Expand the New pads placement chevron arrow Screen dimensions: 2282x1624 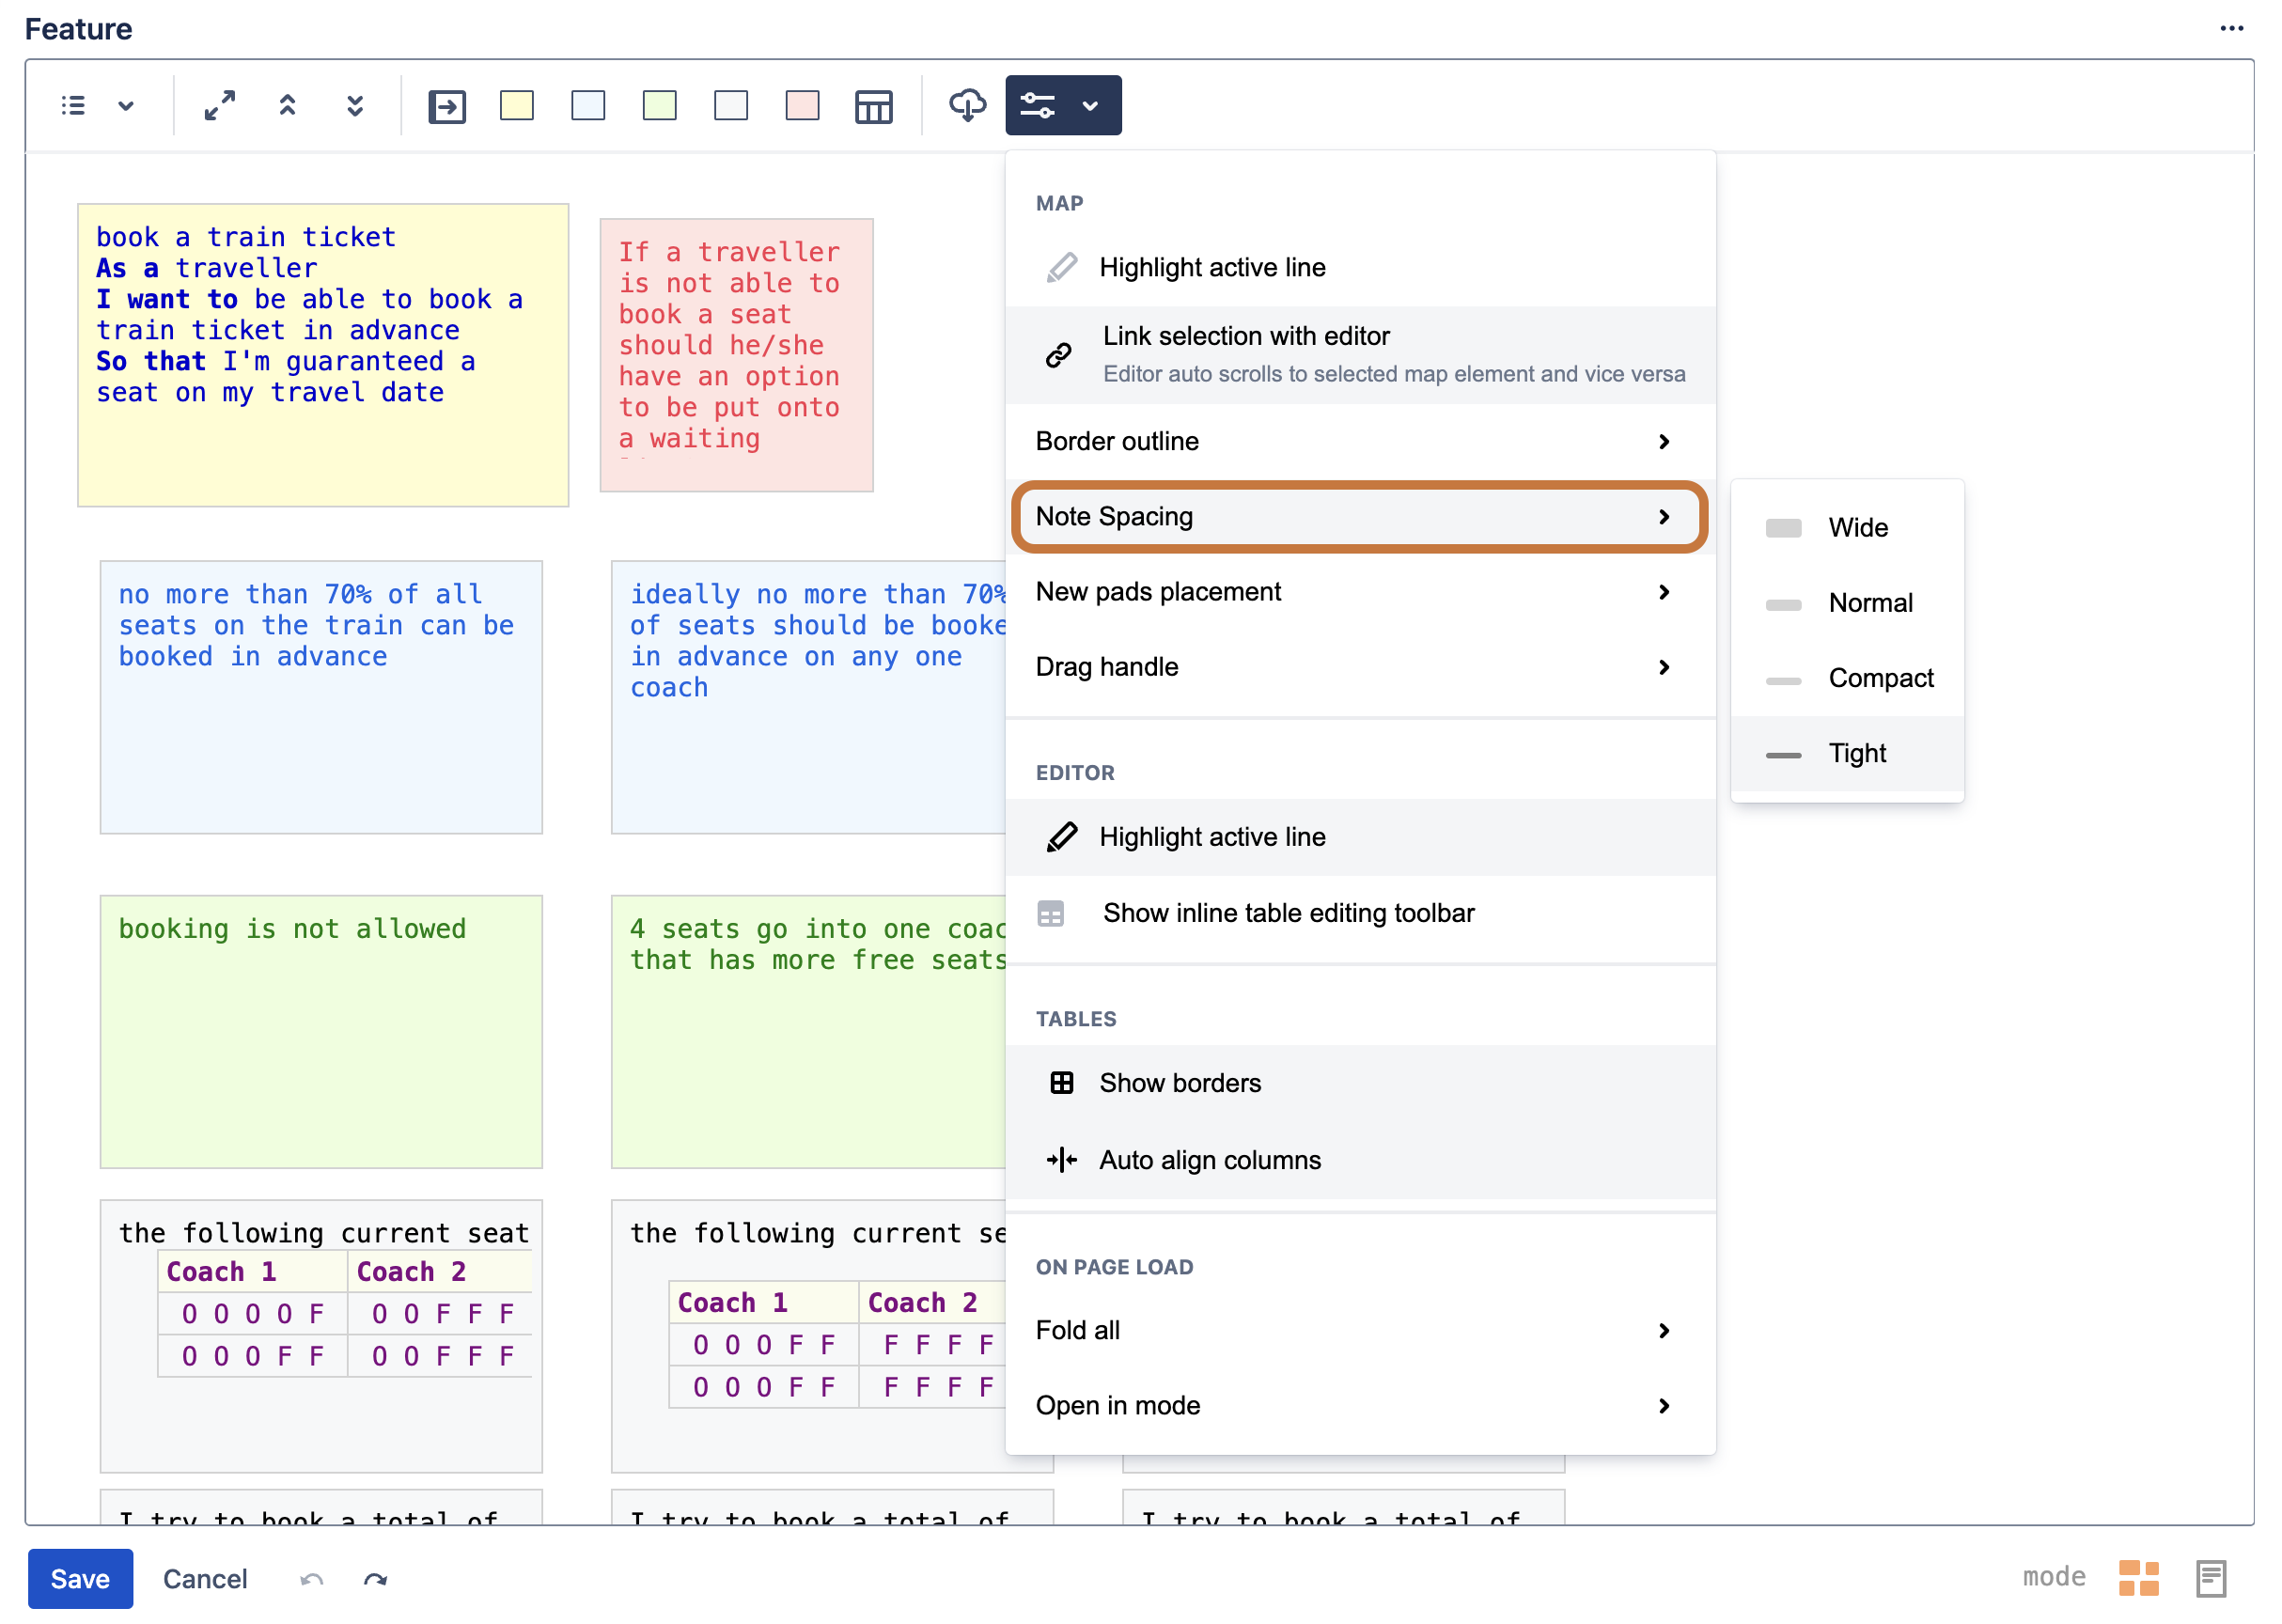tap(1664, 592)
